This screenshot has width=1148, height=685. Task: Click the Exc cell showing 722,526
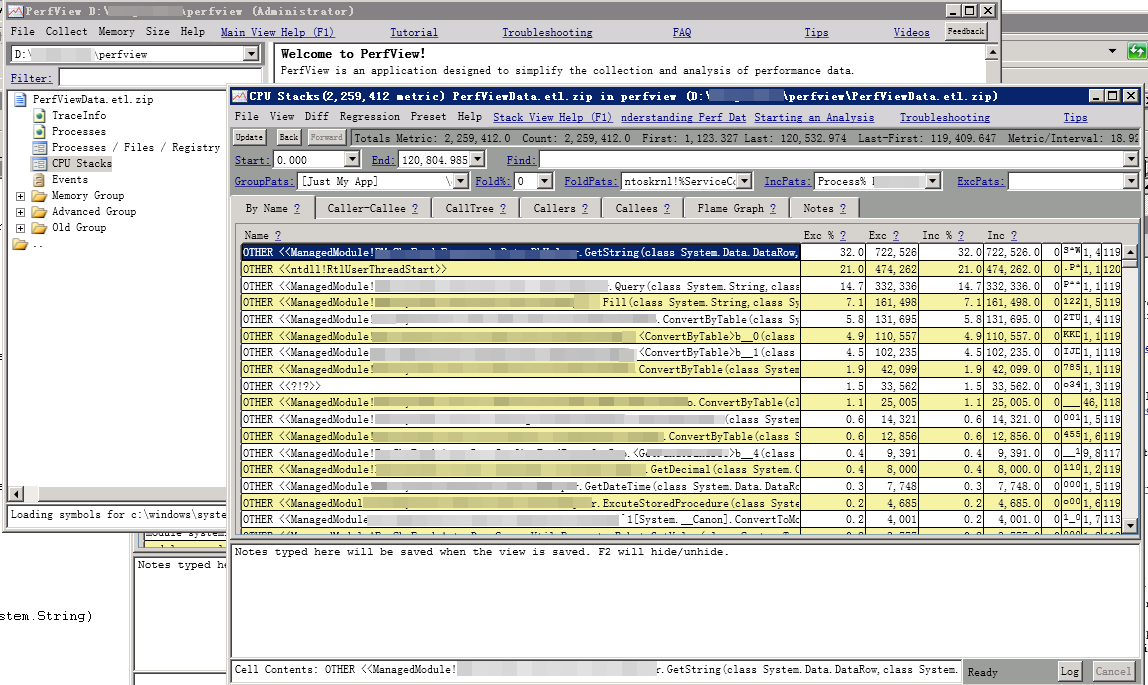pos(892,252)
